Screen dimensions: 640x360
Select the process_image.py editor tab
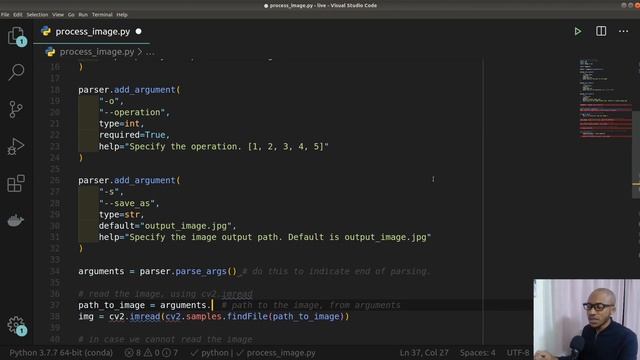pyautogui.click(x=92, y=31)
